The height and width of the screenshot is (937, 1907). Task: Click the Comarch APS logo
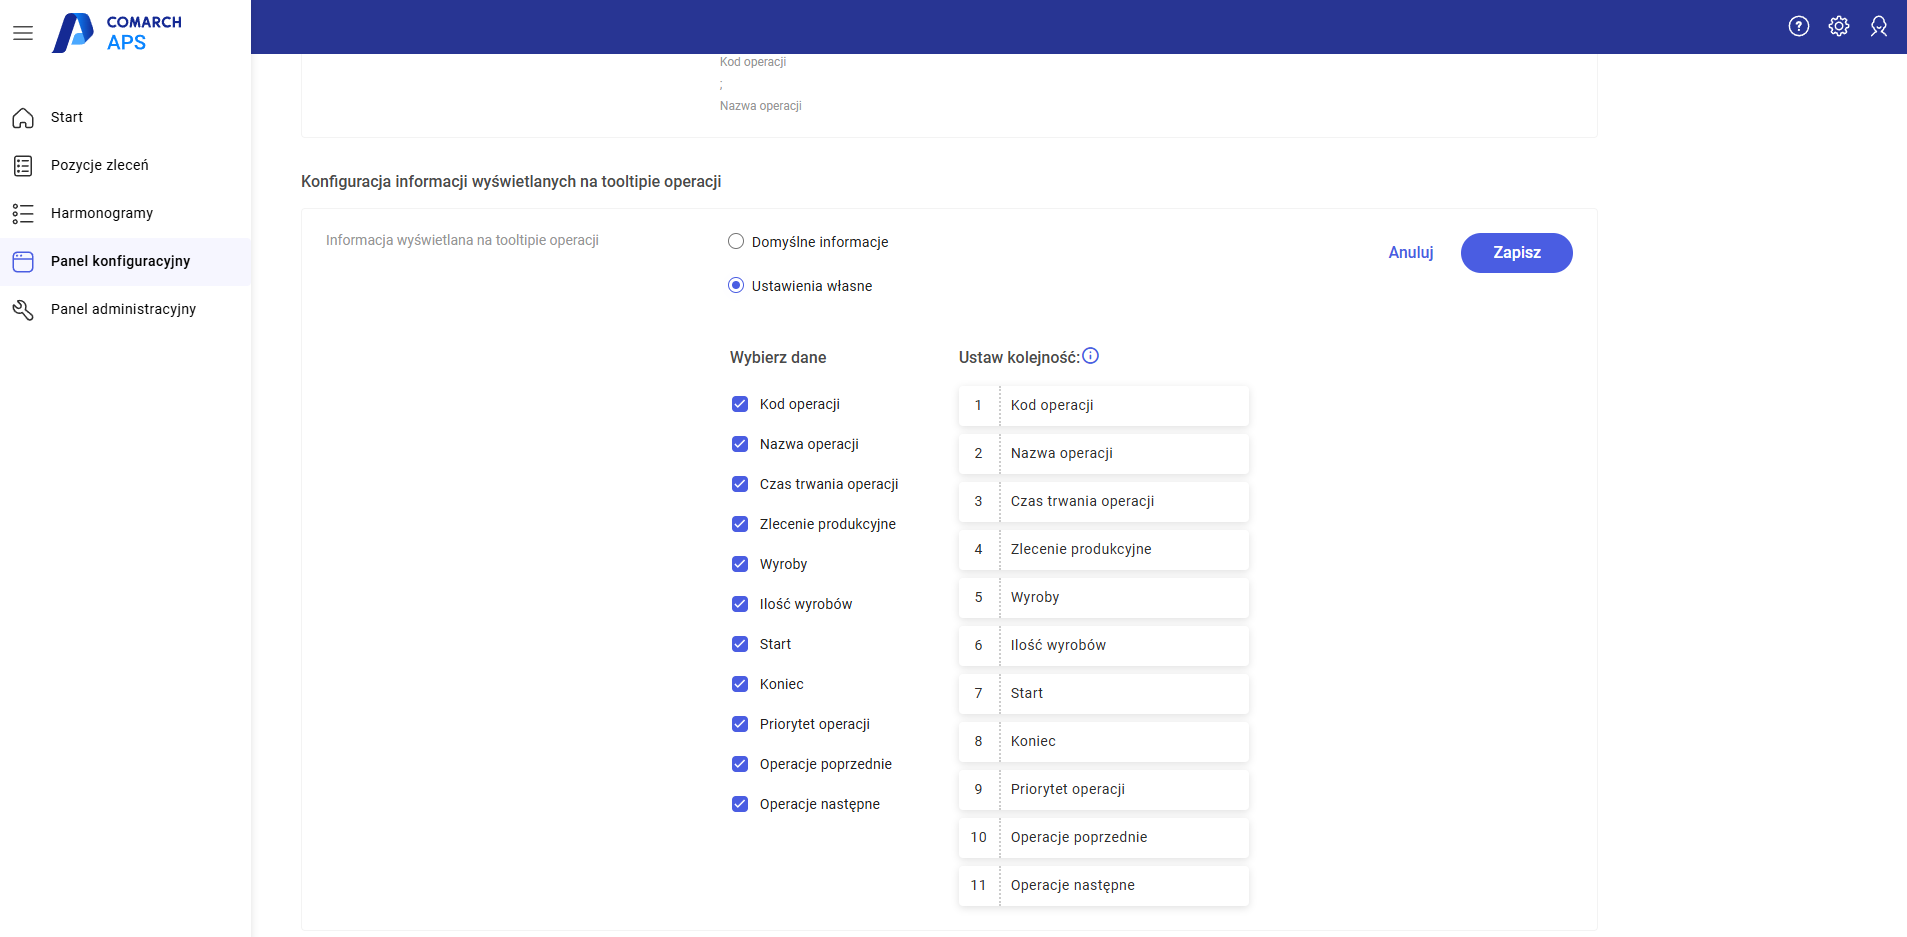pyautogui.click(x=117, y=33)
